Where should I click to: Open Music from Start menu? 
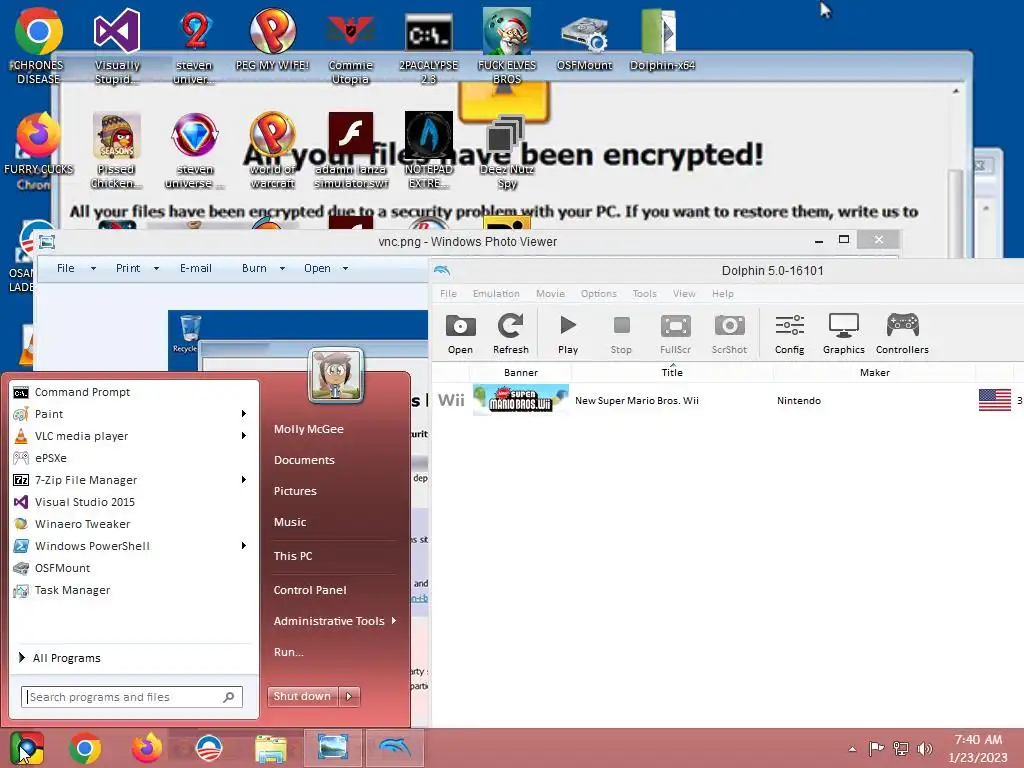point(290,522)
